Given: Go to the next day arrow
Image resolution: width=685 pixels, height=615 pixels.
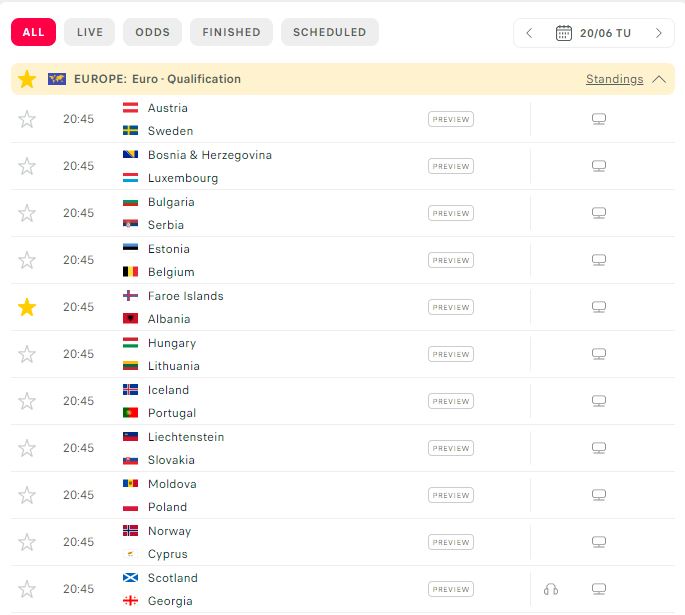Looking at the screenshot, I should (658, 33).
